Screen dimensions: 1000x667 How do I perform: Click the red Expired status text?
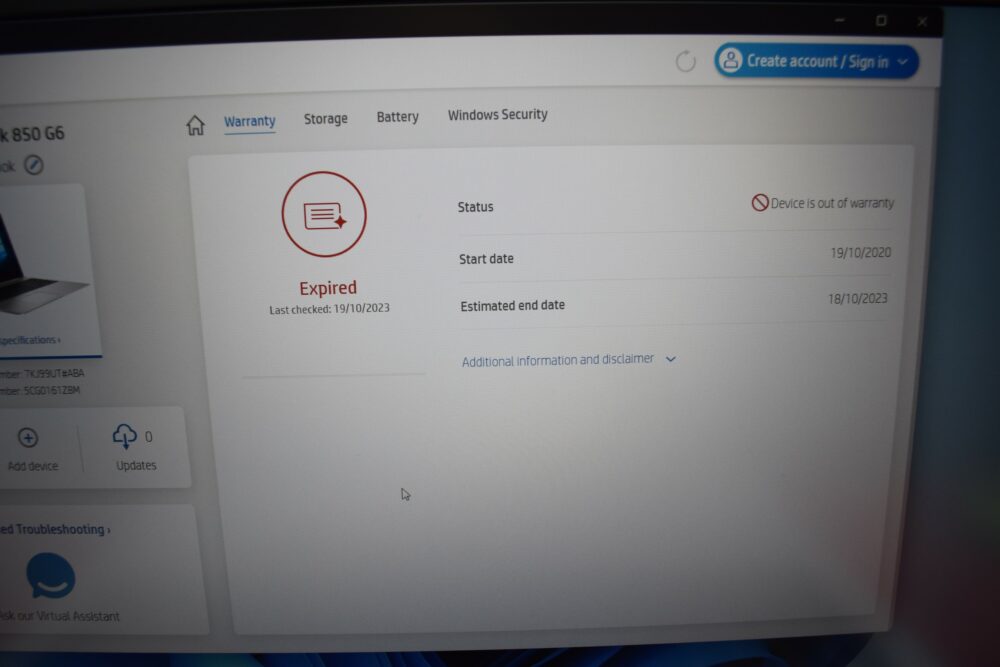tap(328, 288)
